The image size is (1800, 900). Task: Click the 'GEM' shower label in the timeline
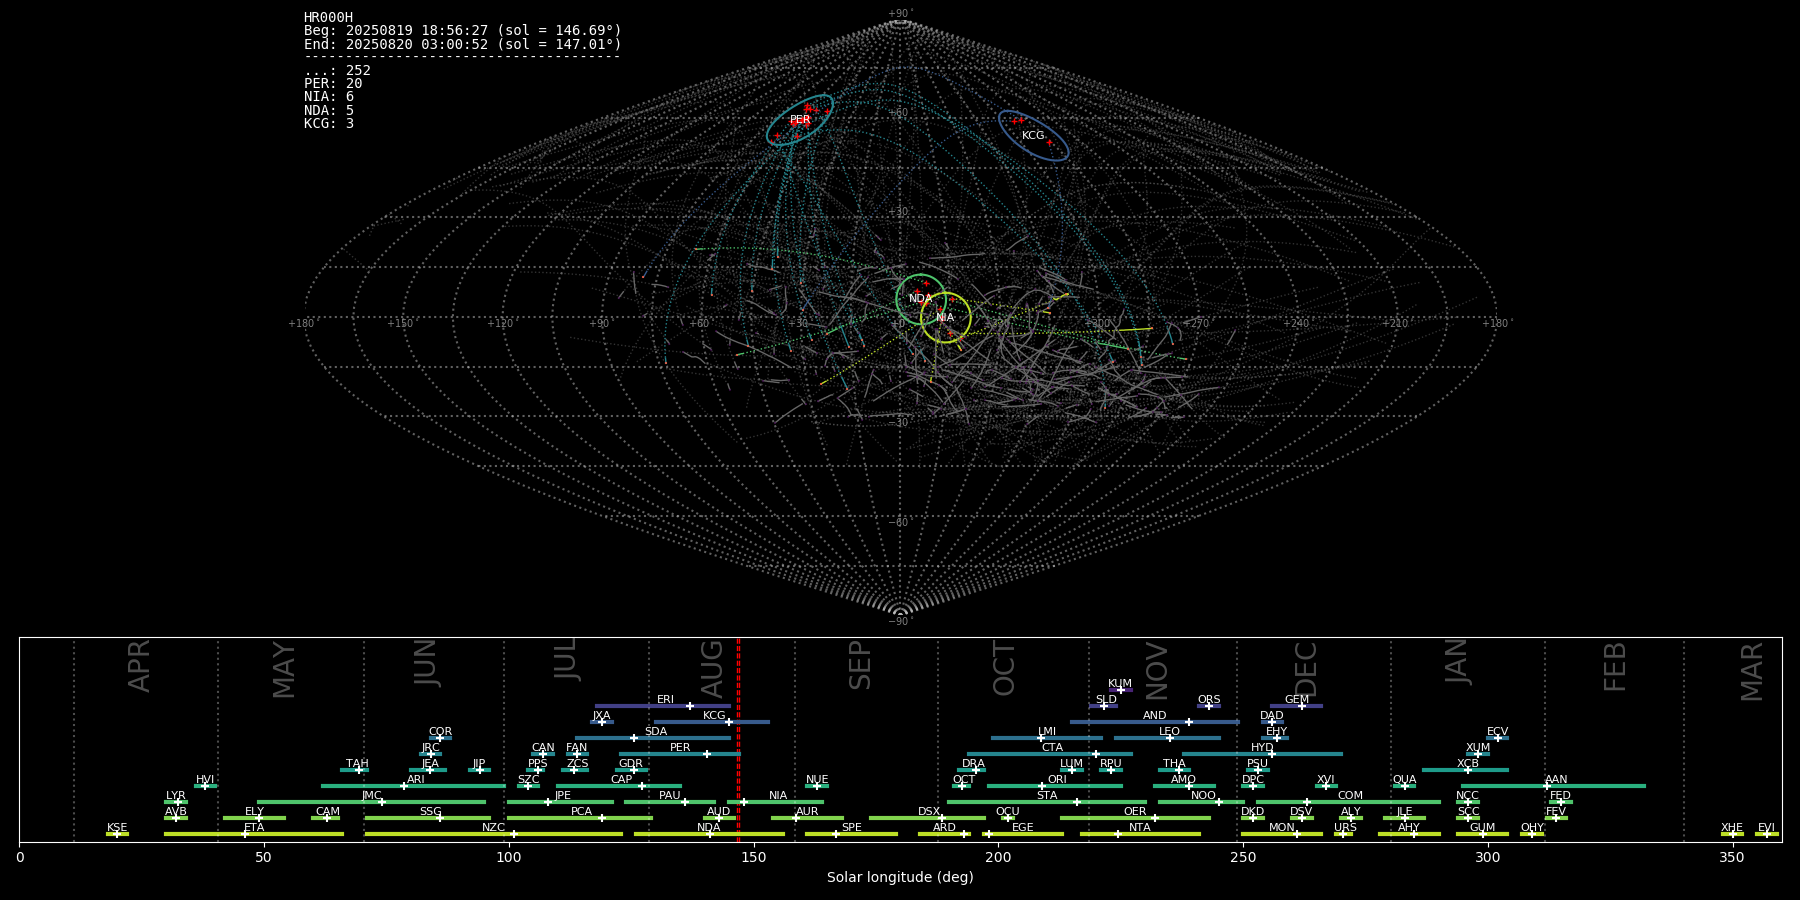click(1297, 700)
